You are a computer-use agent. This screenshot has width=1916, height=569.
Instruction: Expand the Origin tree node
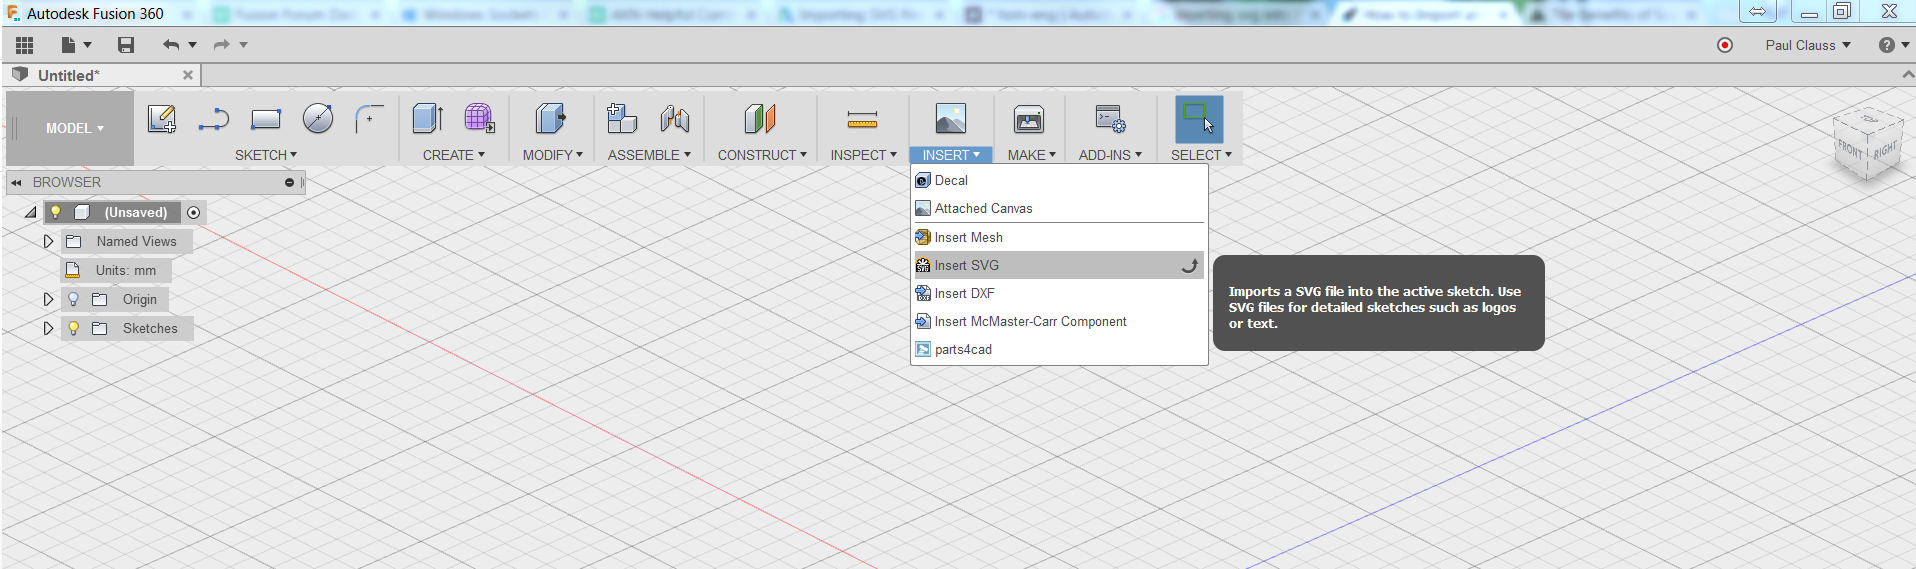[48, 299]
